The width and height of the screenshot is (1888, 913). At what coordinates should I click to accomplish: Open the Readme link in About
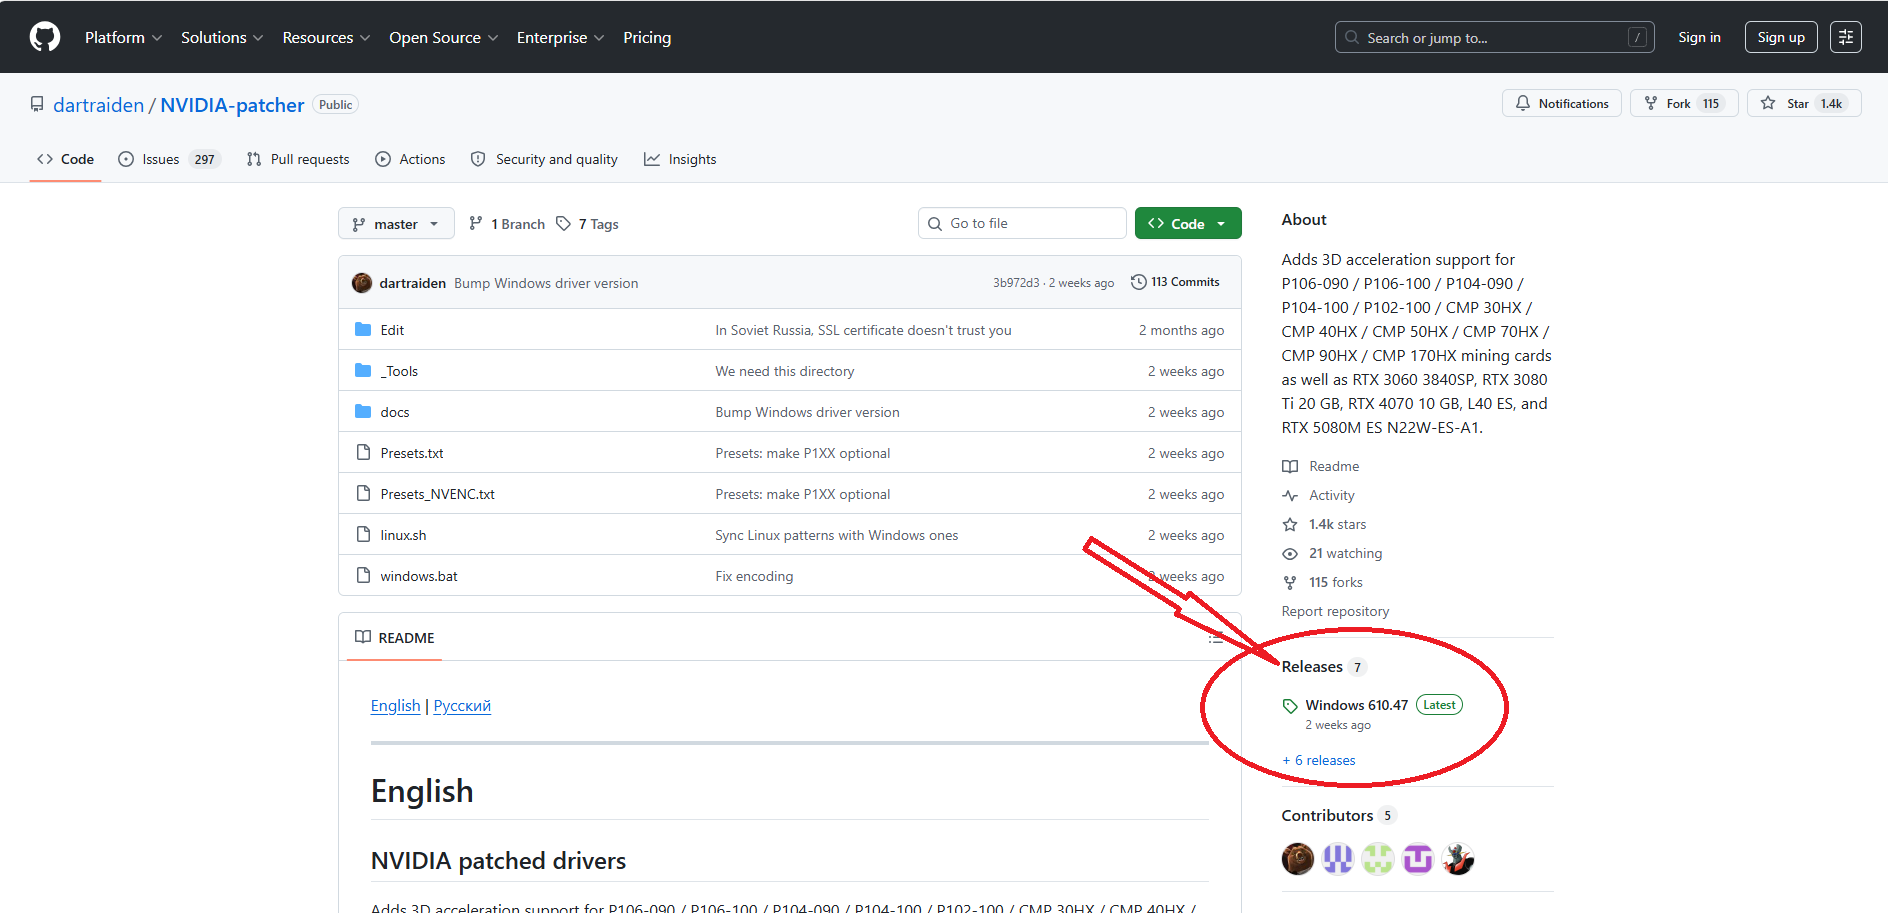pyautogui.click(x=1321, y=466)
